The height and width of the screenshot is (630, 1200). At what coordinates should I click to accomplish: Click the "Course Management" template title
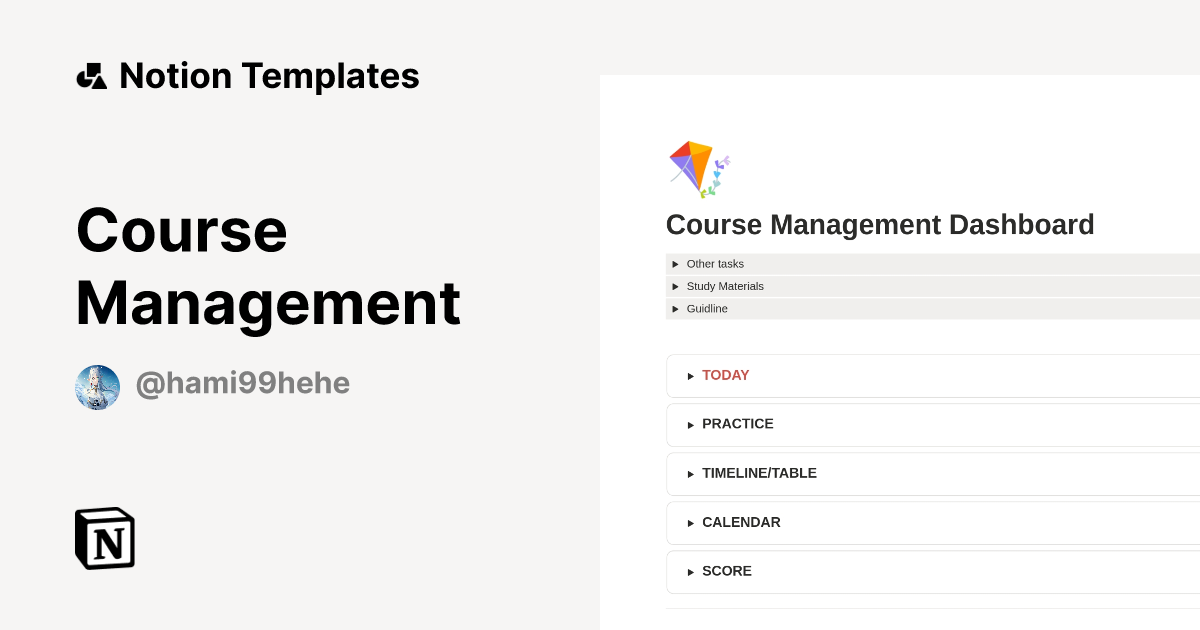coord(268,267)
